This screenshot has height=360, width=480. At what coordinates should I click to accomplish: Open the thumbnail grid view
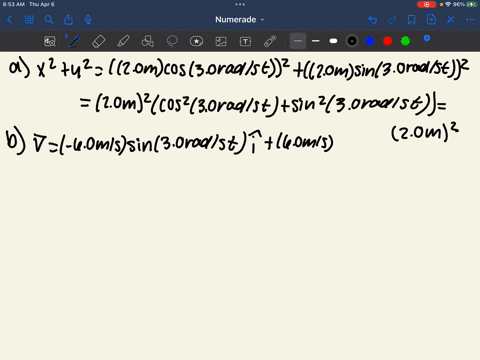(29, 20)
